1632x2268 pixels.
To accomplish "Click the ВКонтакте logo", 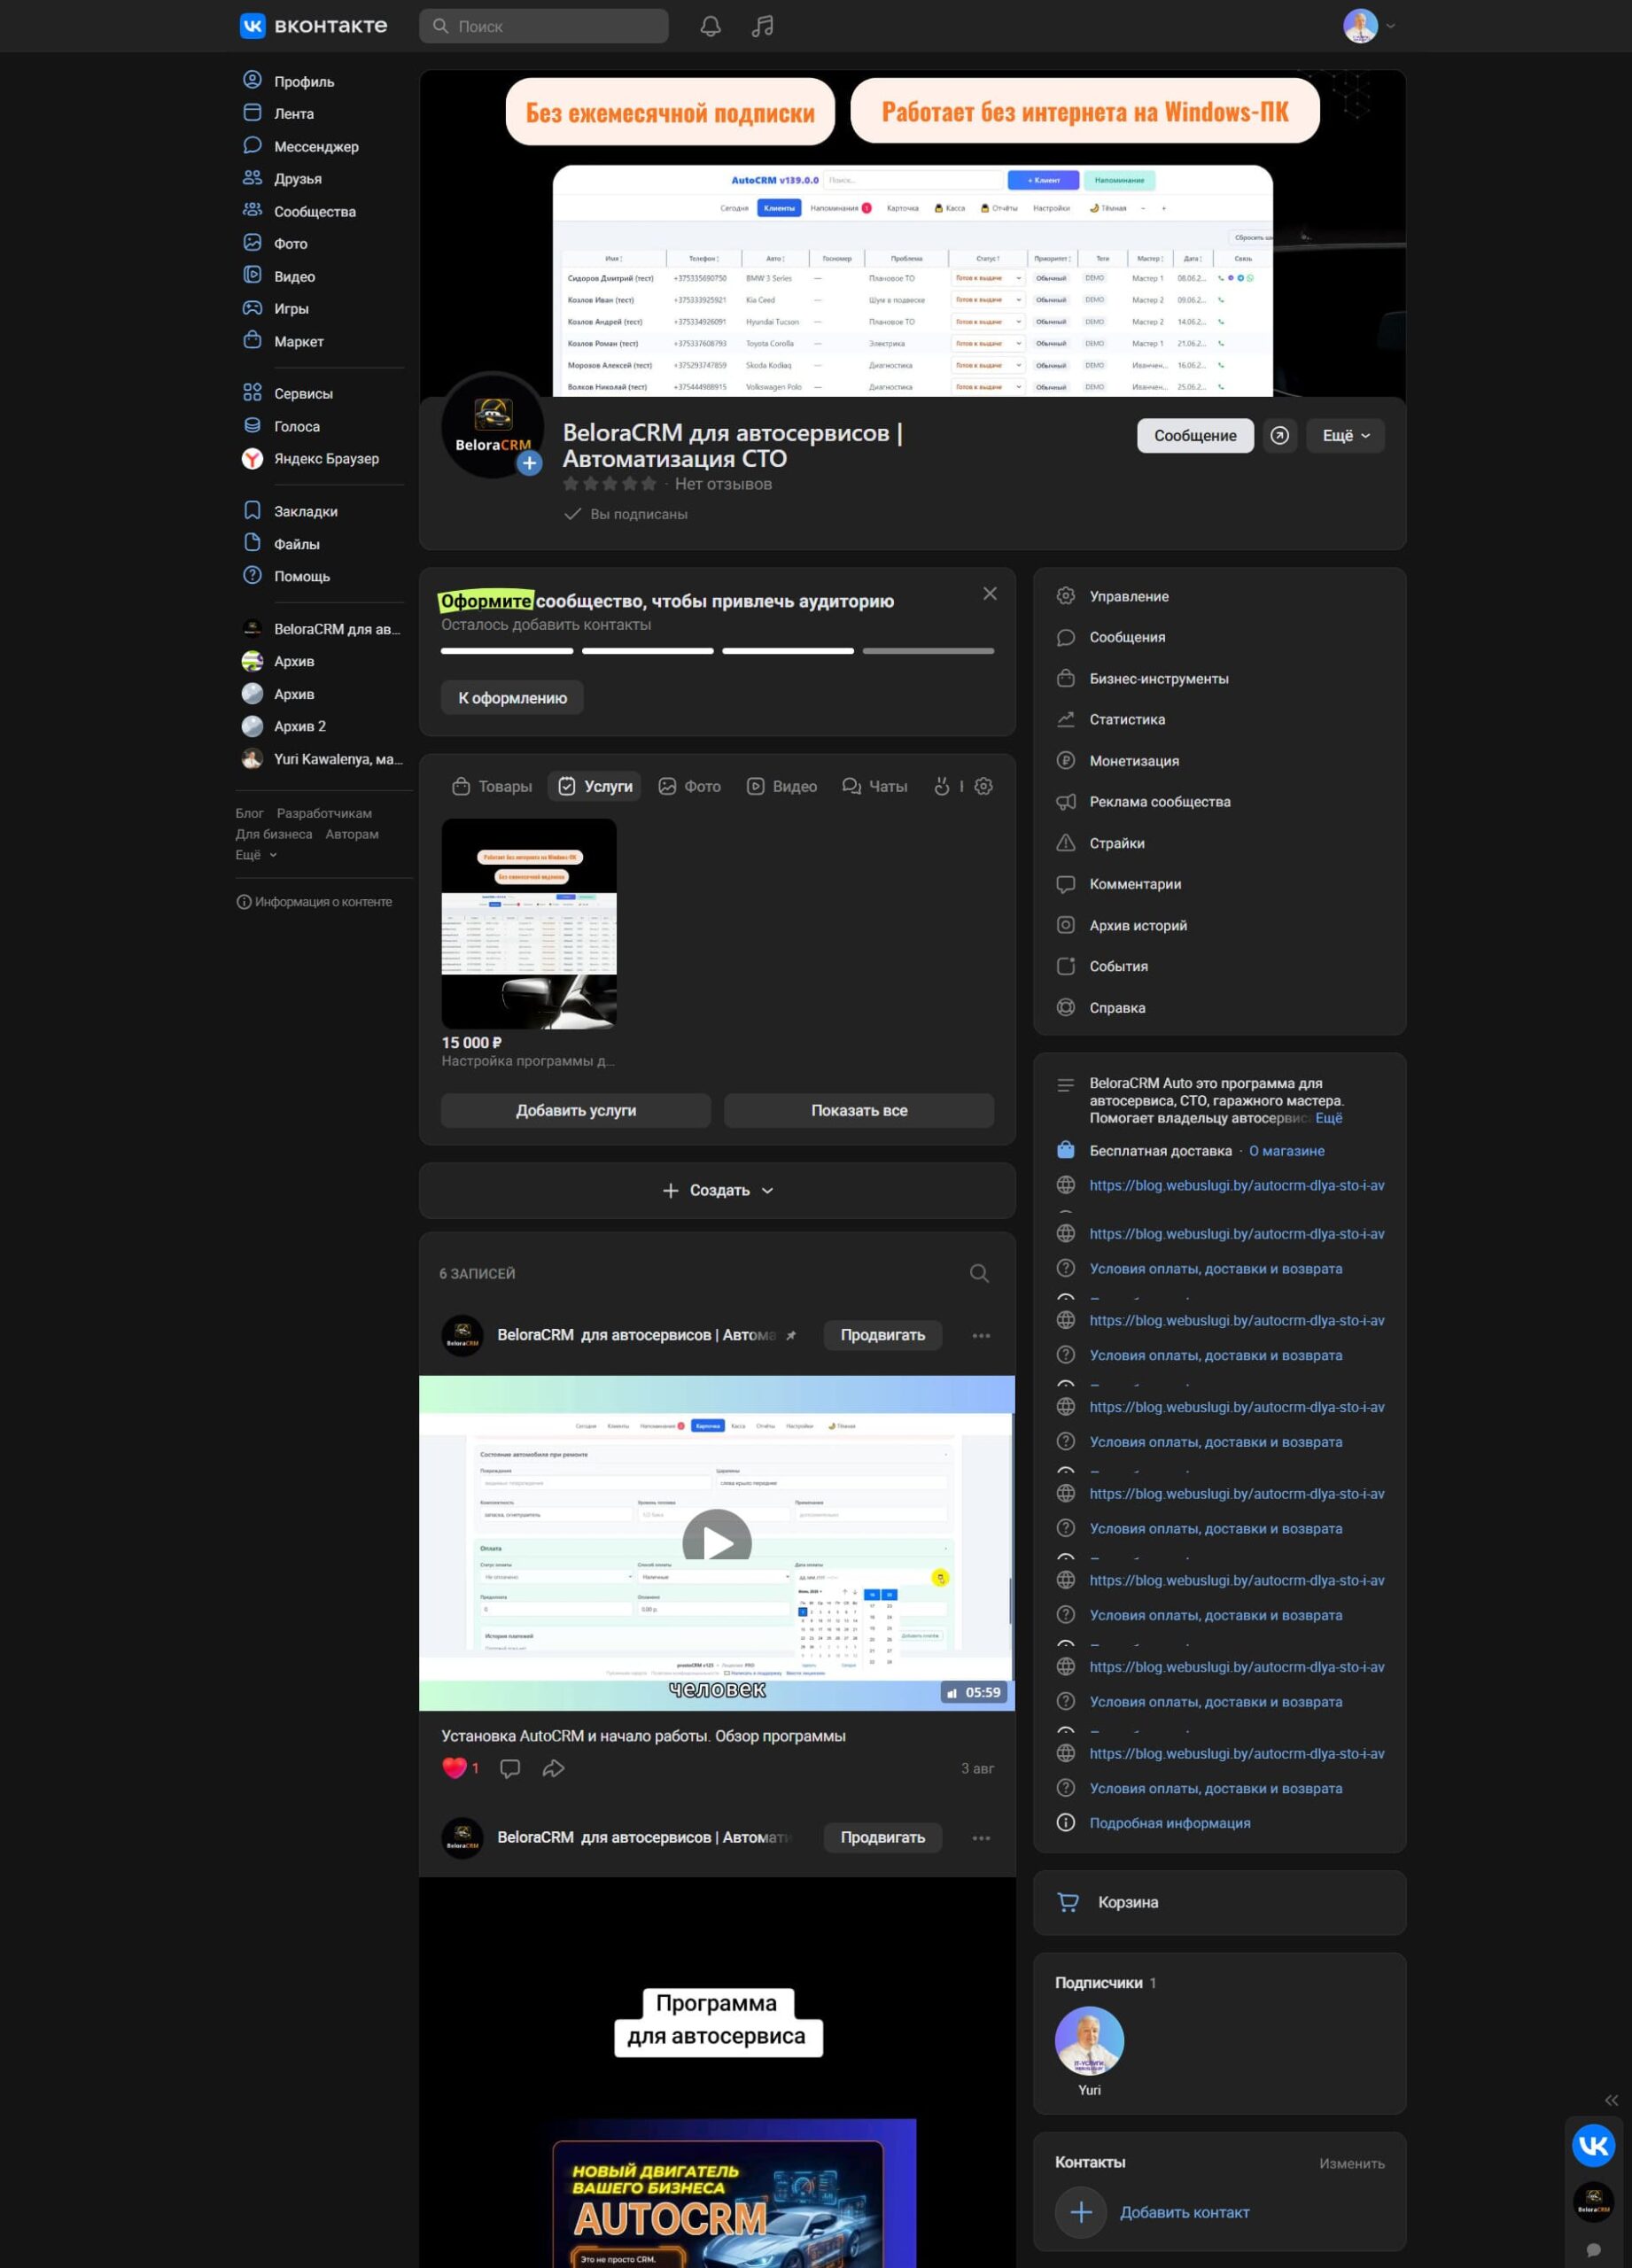I will click(x=313, y=26).
